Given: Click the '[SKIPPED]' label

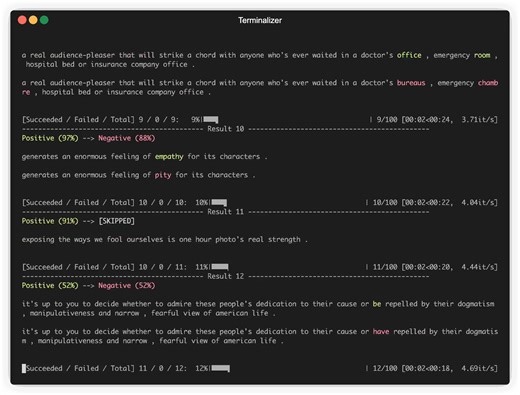Looking at the screenshot, I should click(117, 221).
